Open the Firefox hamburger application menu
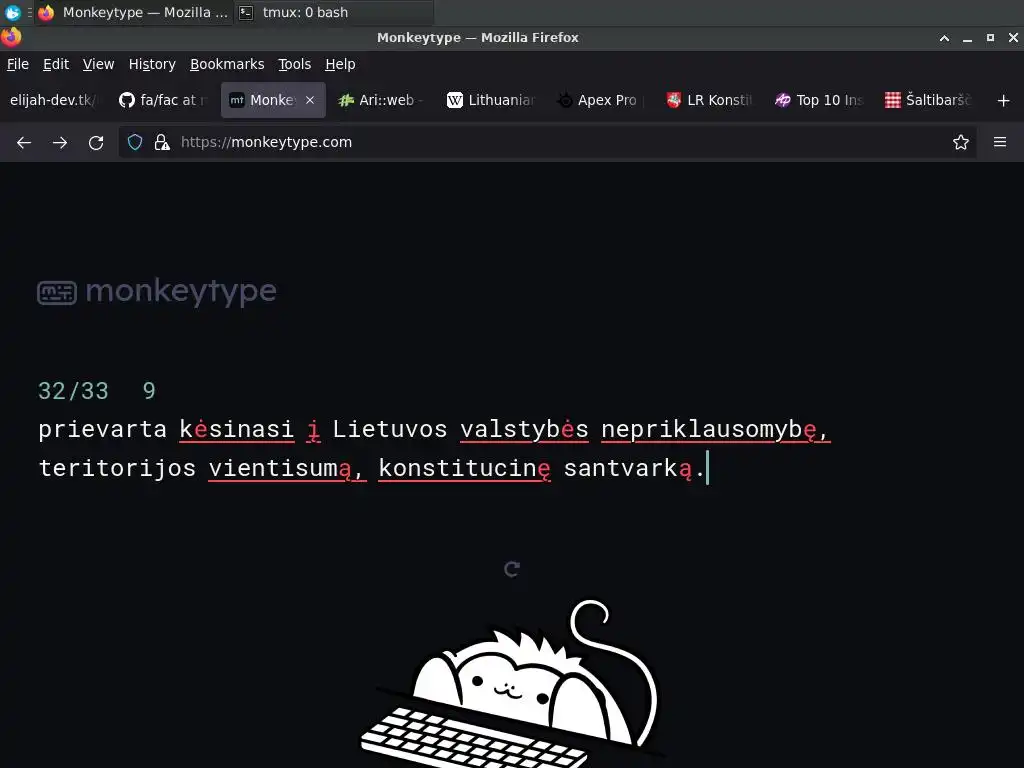The width and height of the screenshot is (1024, 768). pyautogui.click(x=1000, y=142)
